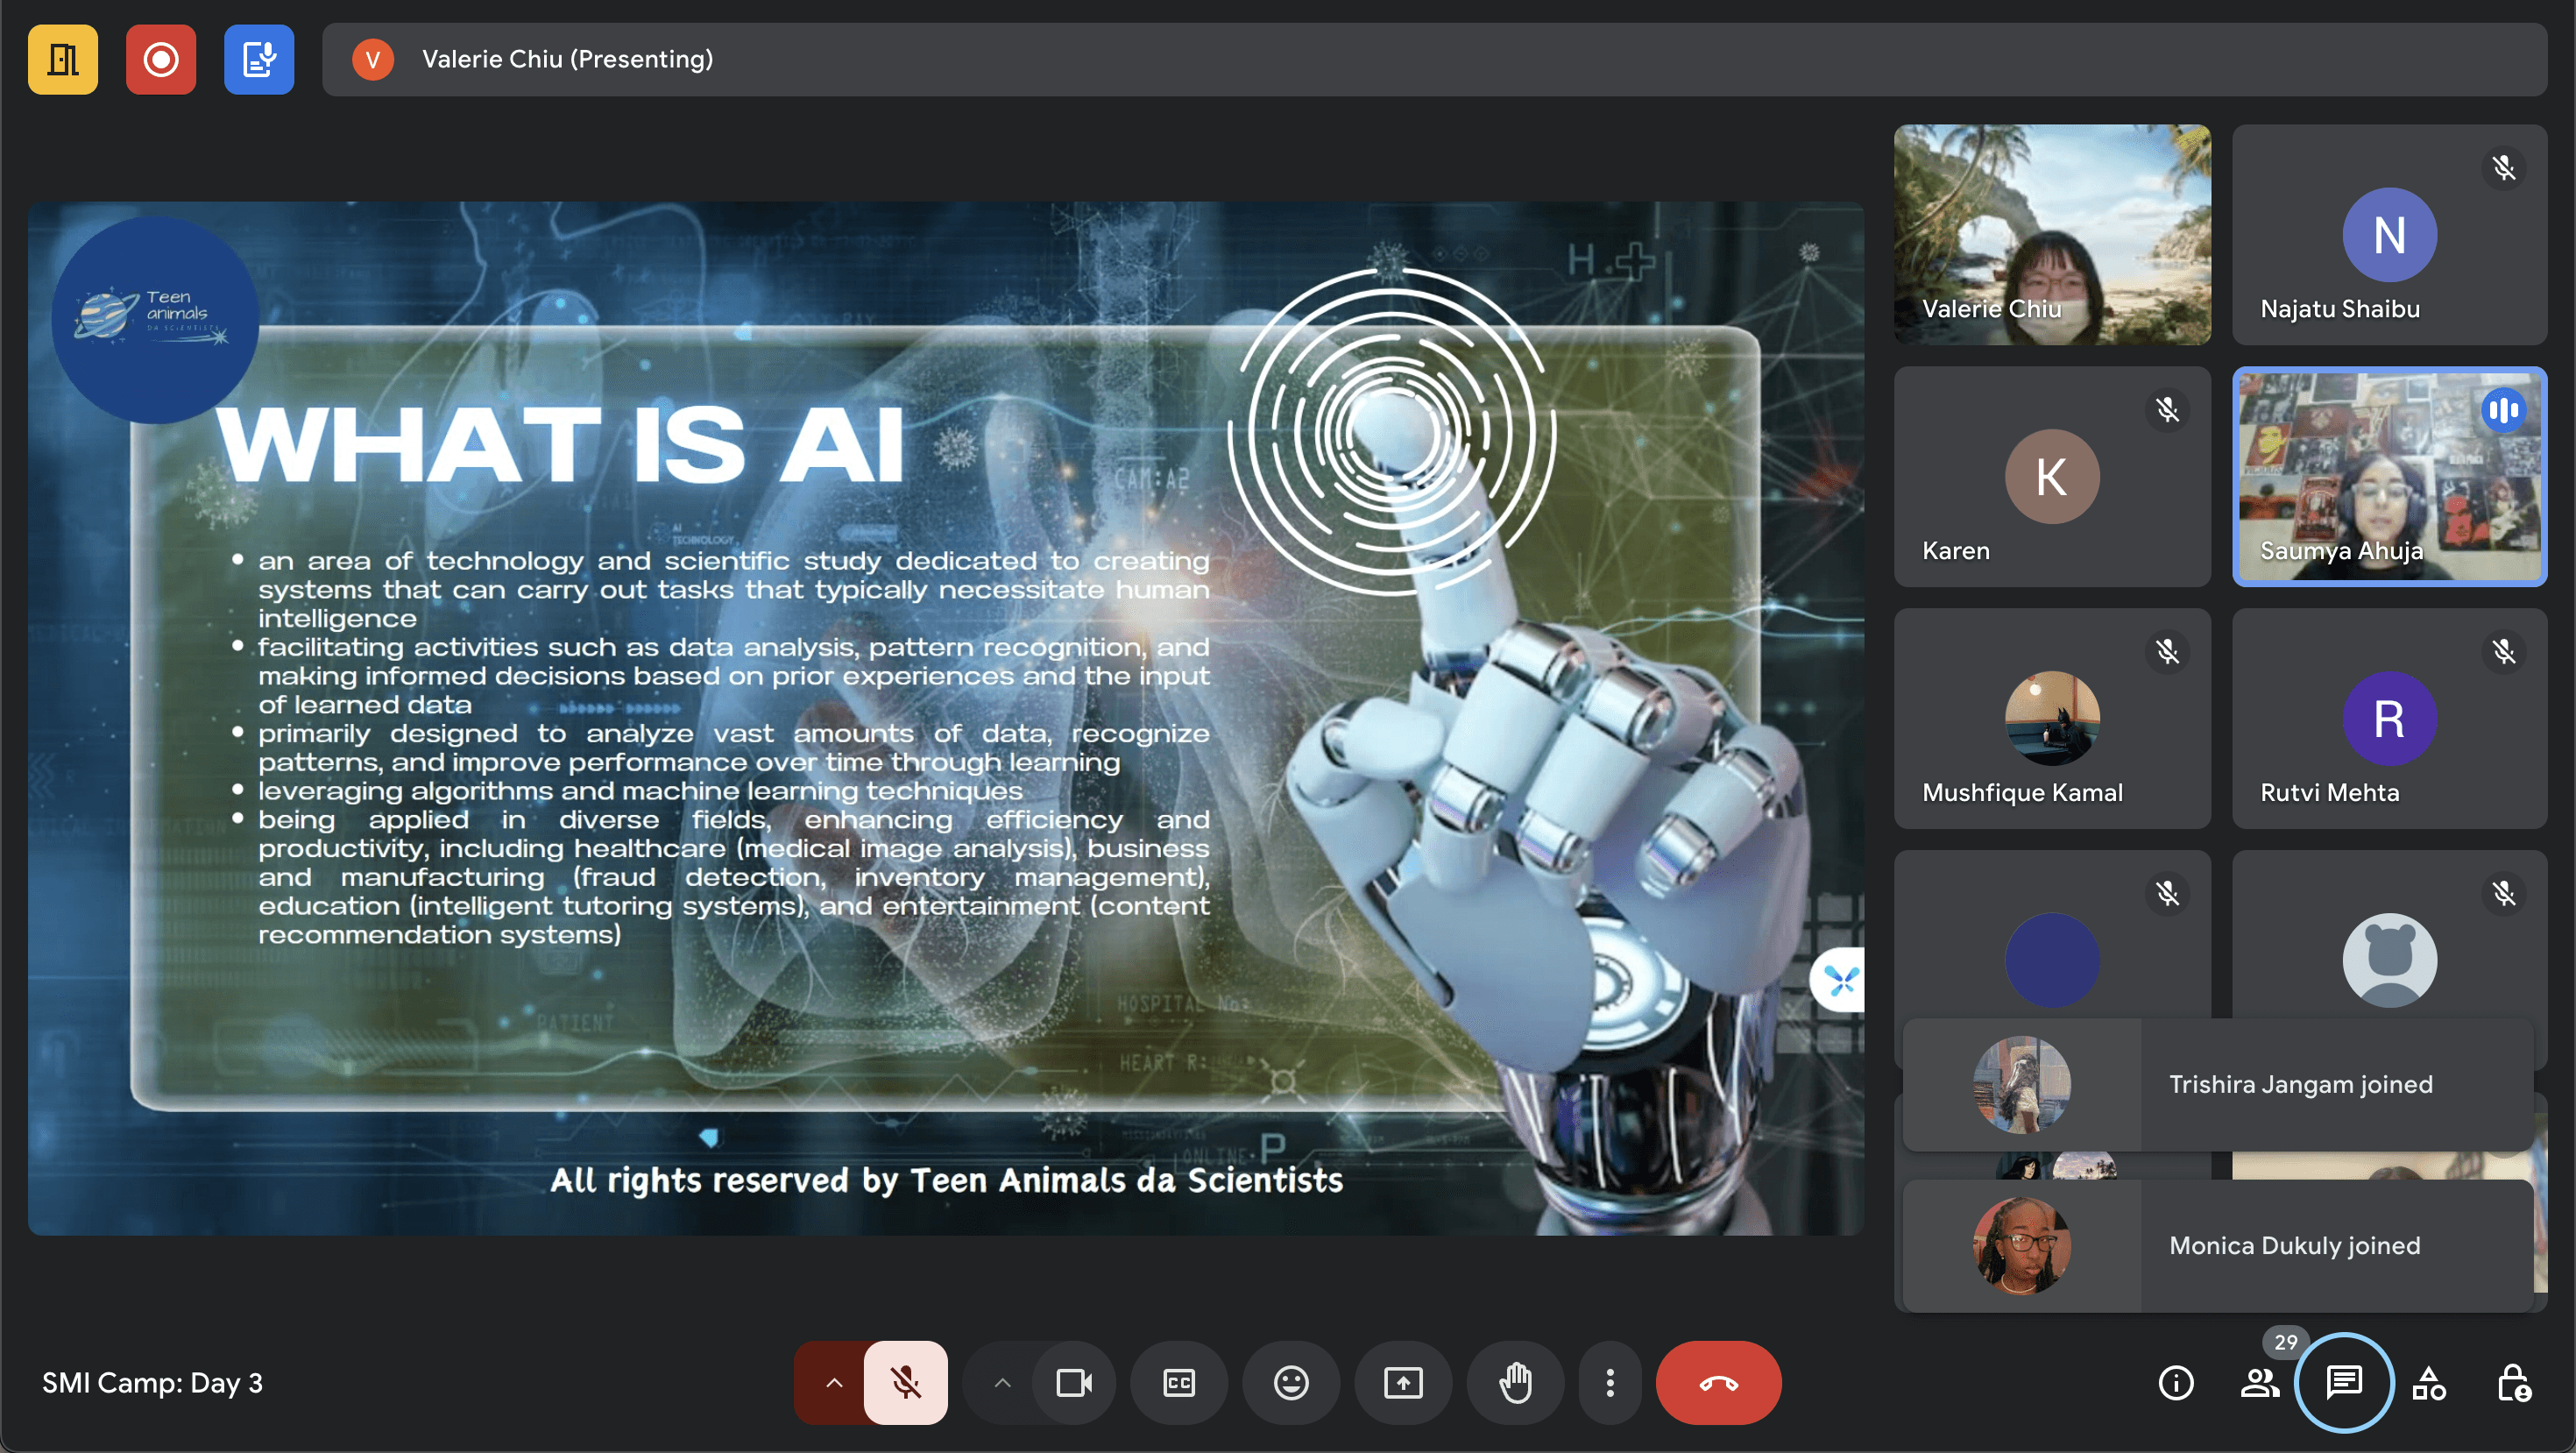Viewport: 2576px width, 1453px height.
Task: Open meeting details info icon
Action: 2175,1383
